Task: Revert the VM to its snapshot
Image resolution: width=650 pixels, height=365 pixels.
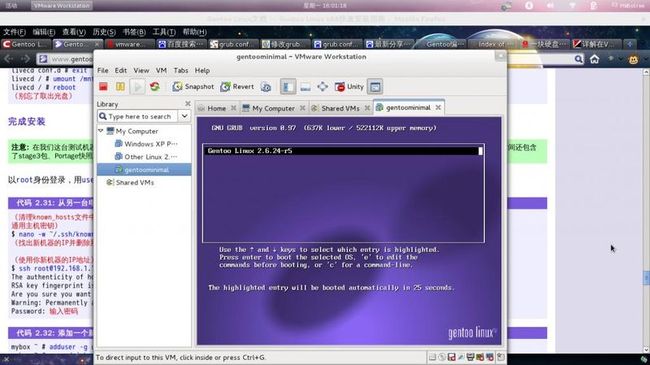Action: click(x=237, y=86)
